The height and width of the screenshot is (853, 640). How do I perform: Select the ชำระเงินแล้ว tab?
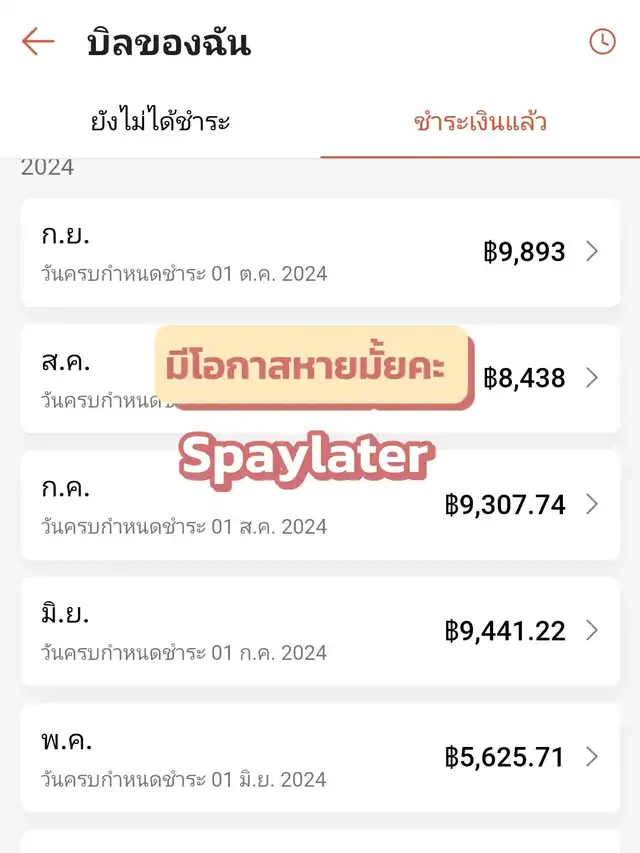(480, 121)
